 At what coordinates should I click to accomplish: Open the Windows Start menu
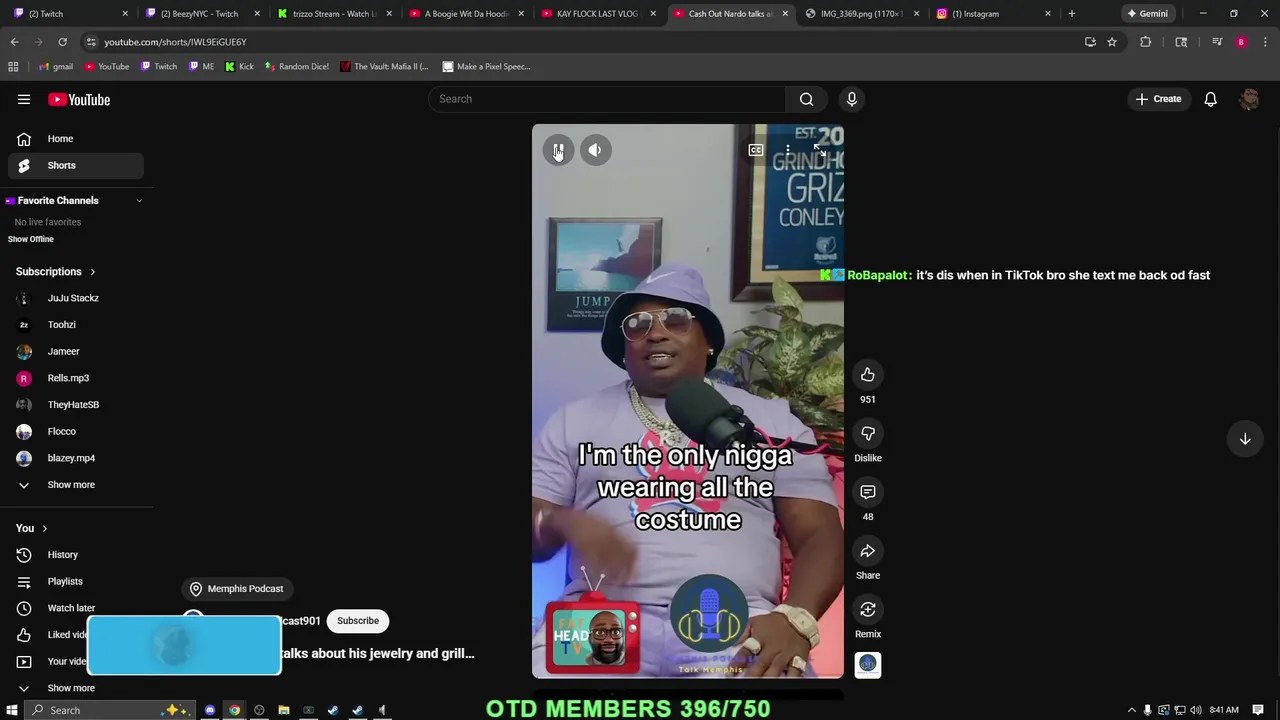tap(11, 710)
